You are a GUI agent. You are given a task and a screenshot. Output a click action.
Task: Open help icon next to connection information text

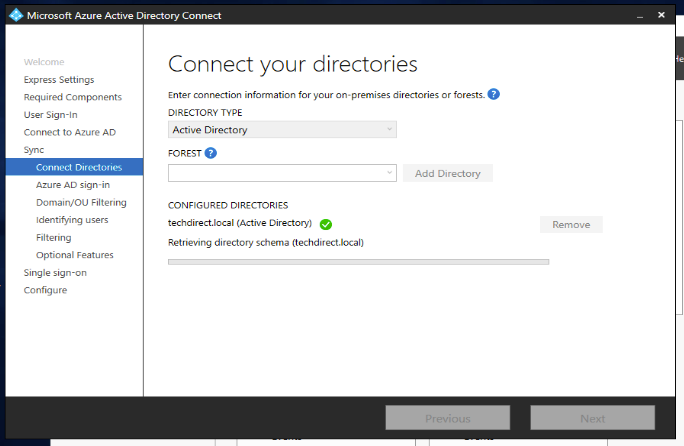[x=493, y=94]
